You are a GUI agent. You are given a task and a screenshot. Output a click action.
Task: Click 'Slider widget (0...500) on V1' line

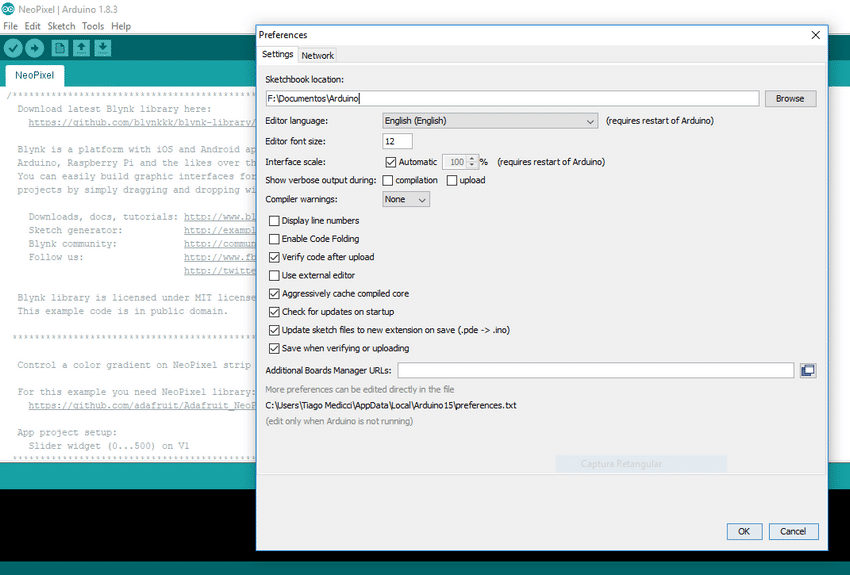click(109, 446)
